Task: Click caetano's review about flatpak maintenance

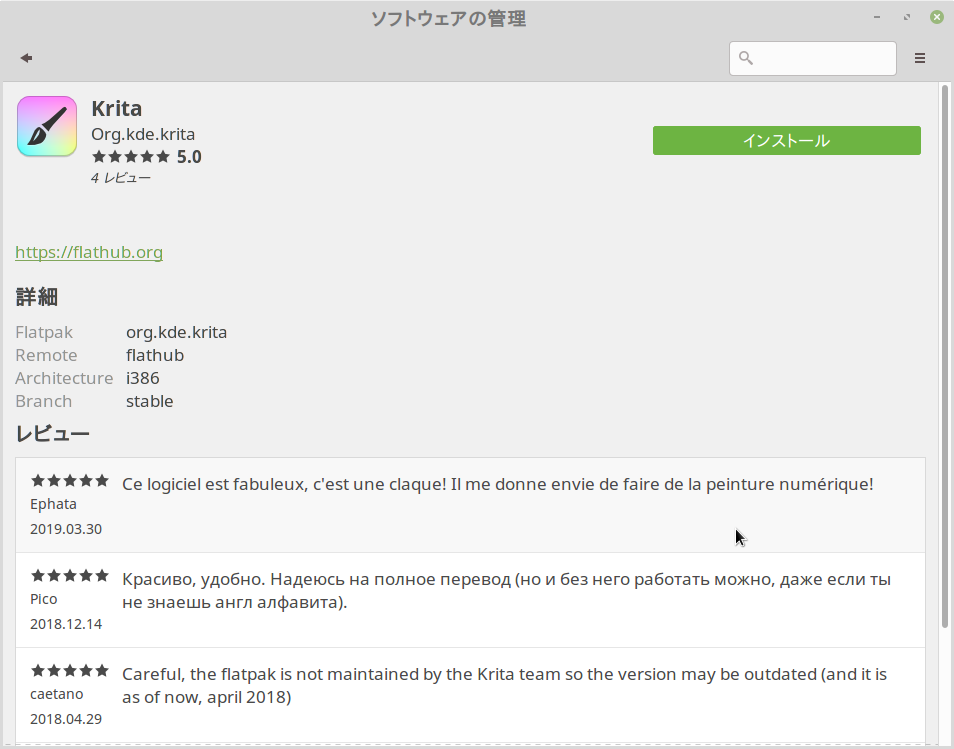Action: (504, 686)
